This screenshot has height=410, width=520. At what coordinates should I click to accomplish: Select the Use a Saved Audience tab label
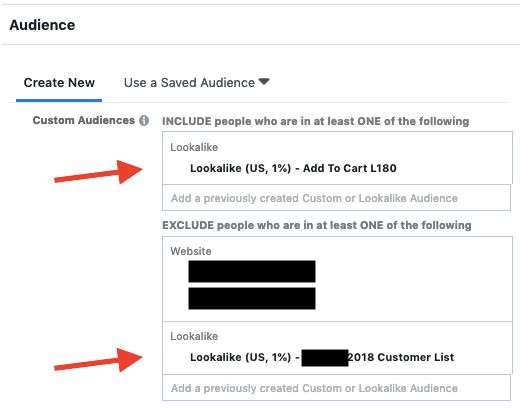pyautogui.click(x=189, y=83)
